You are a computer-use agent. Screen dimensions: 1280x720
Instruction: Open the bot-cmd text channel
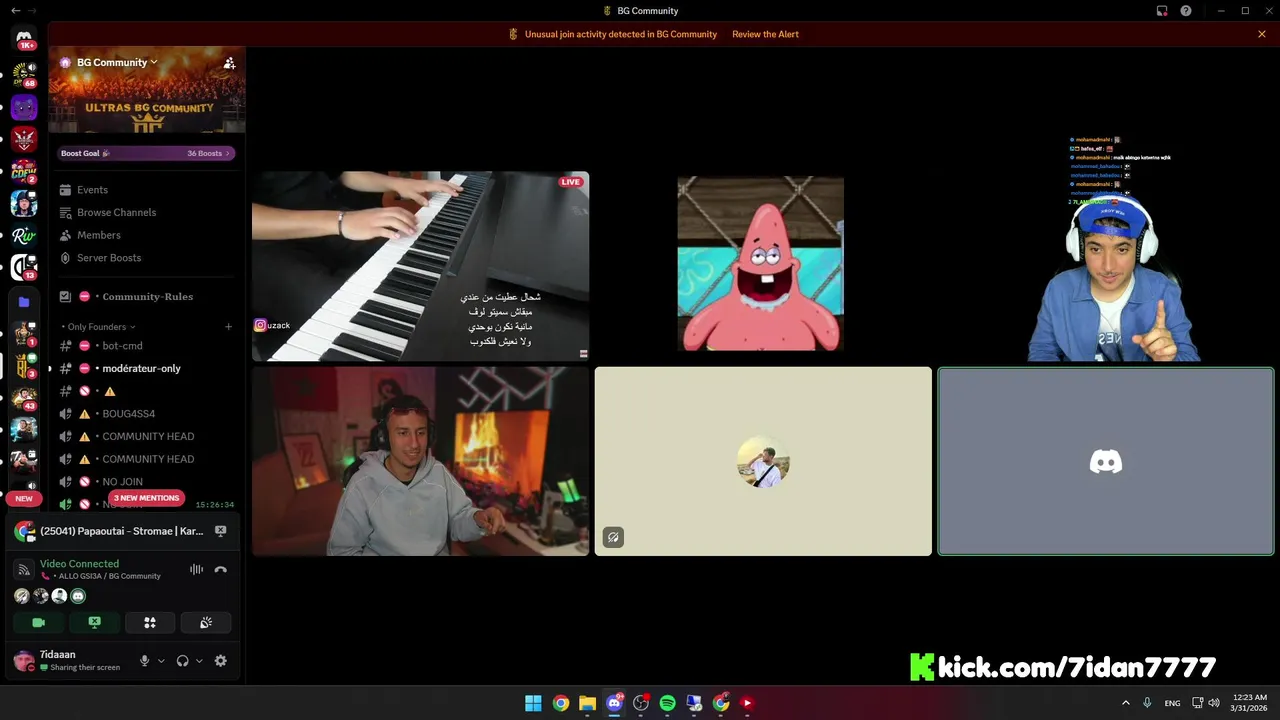tap(146, 346)
